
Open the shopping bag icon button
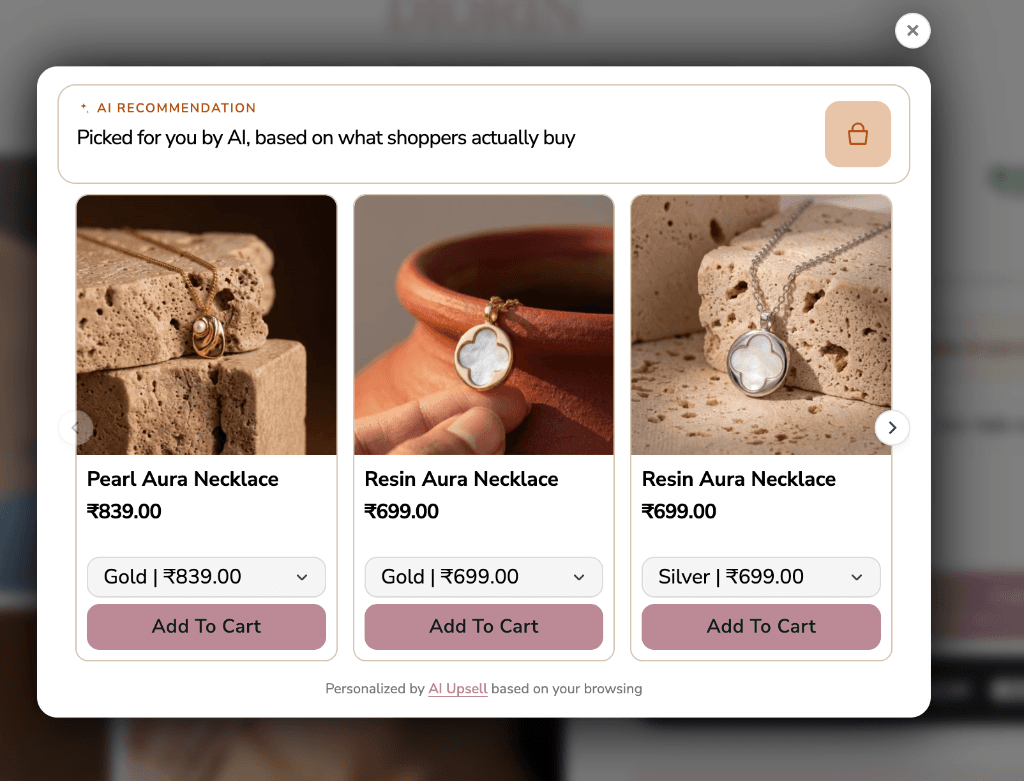857,134
